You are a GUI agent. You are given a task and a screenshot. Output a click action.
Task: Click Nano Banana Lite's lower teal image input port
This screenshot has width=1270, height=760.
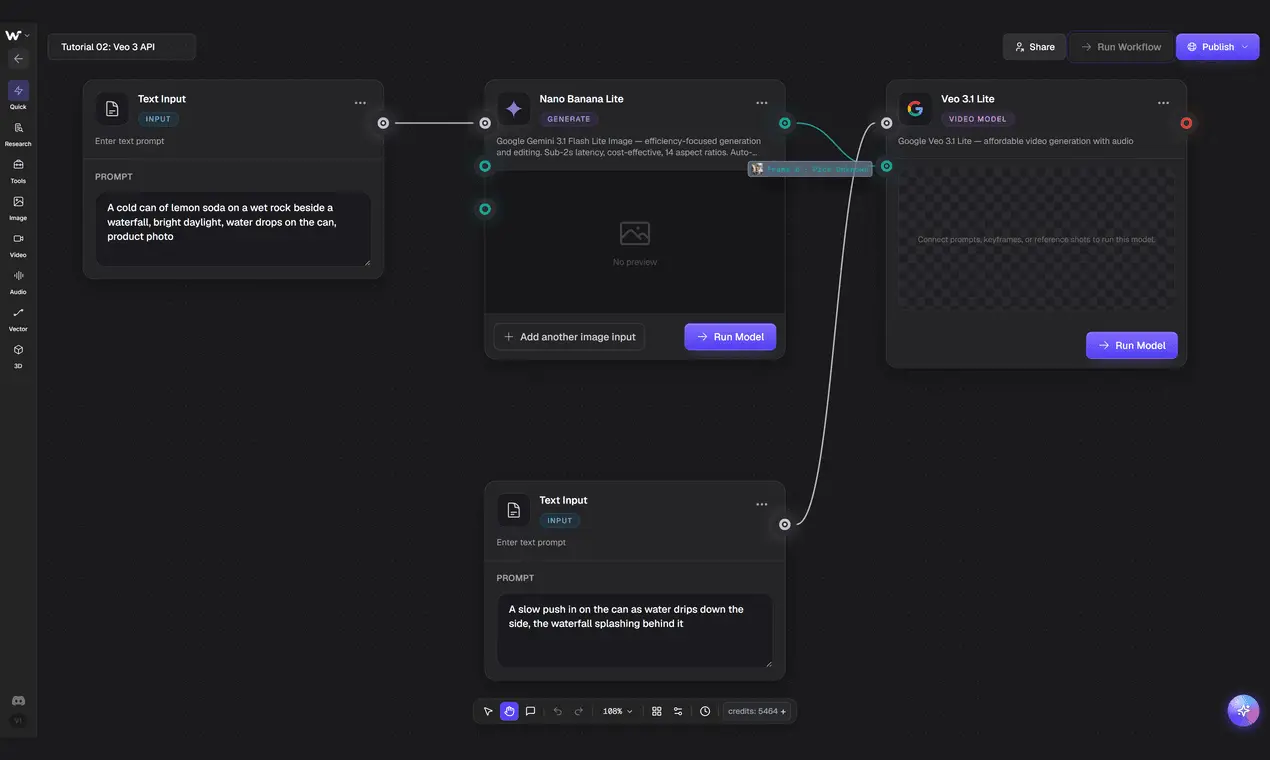[485, 209]
